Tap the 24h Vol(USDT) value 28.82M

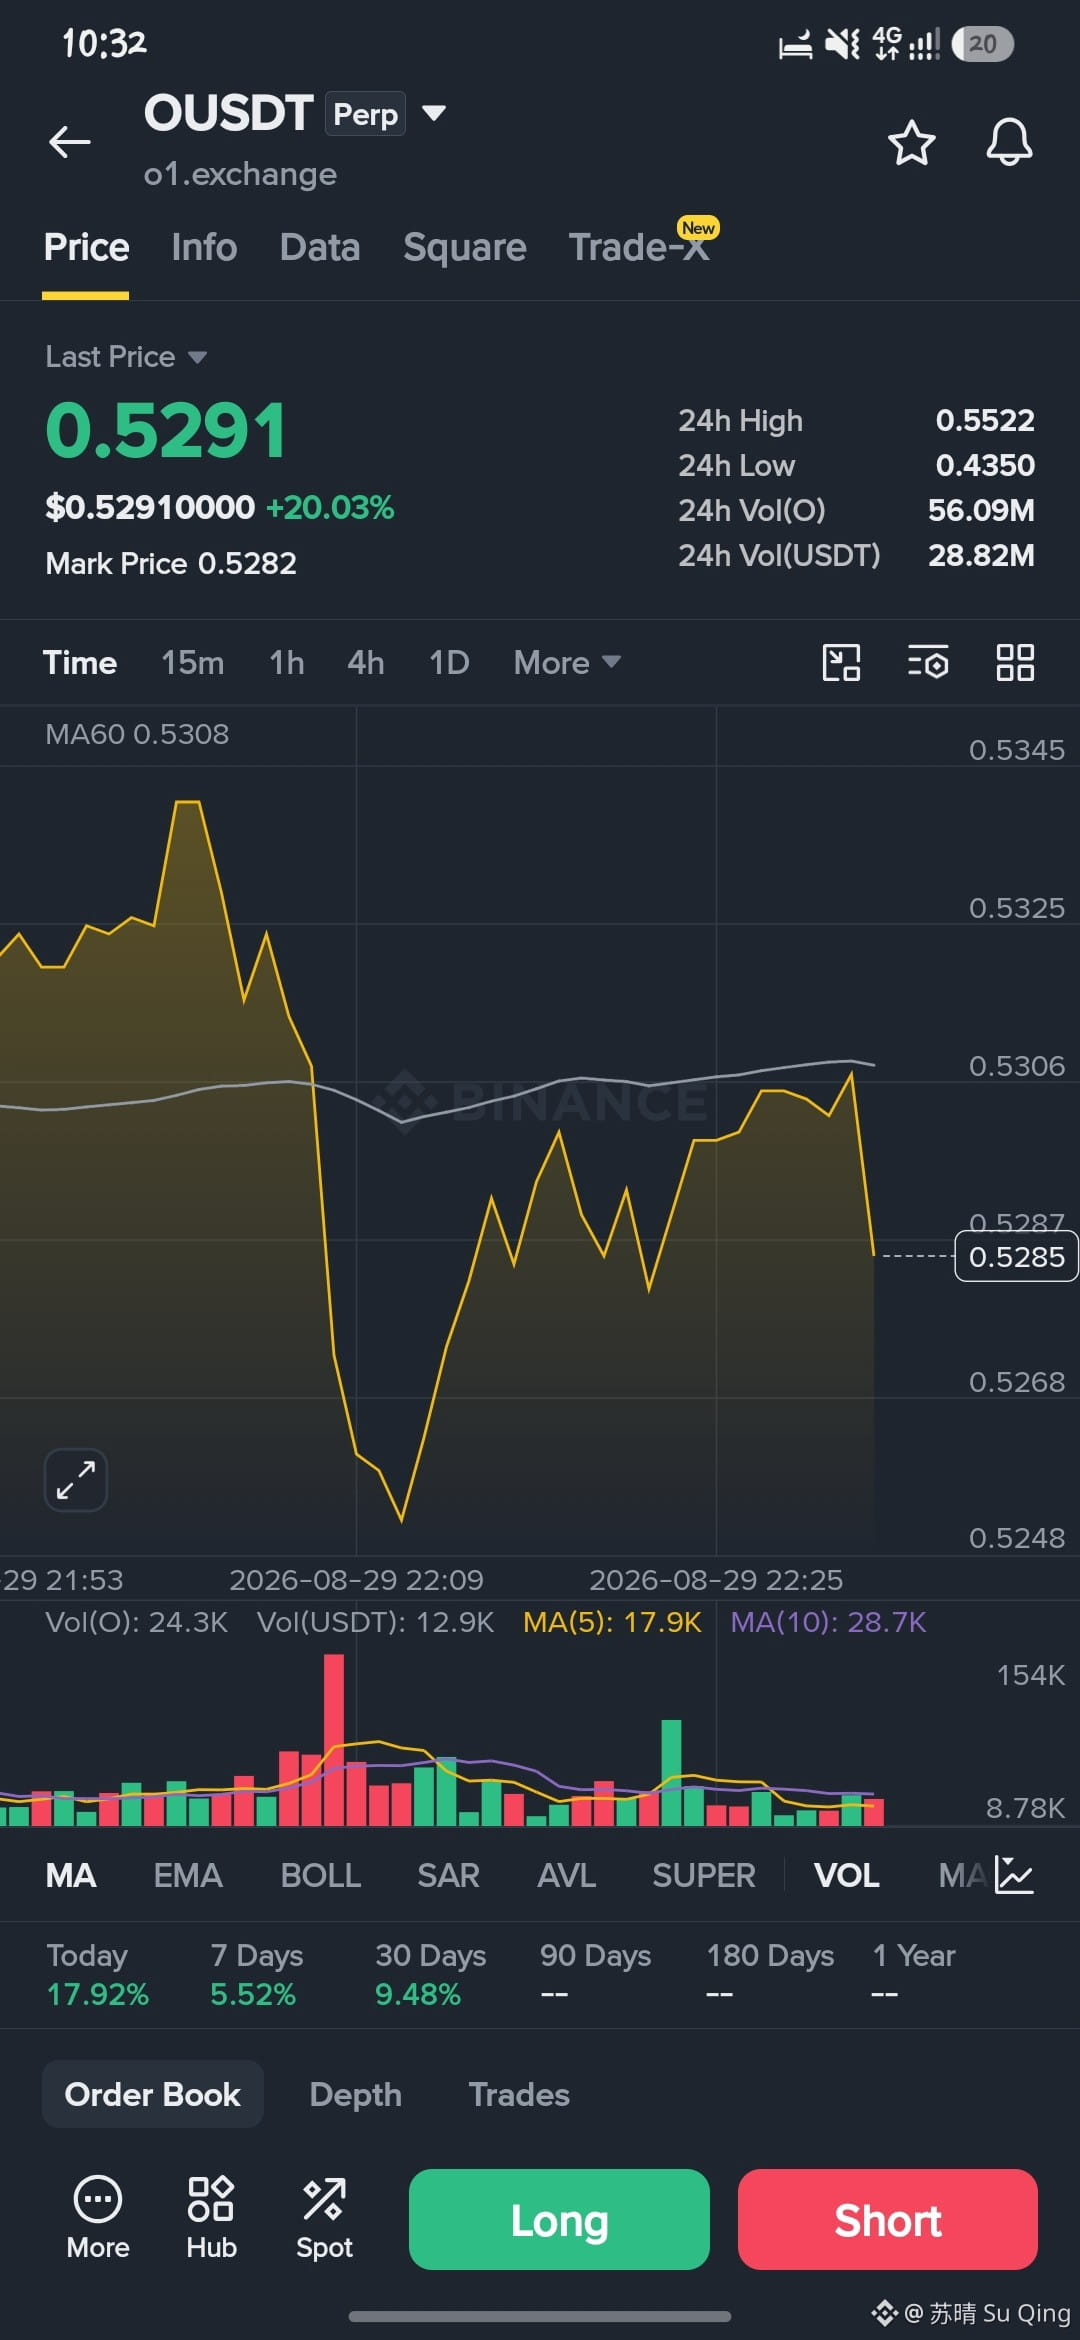pos(981,555)
